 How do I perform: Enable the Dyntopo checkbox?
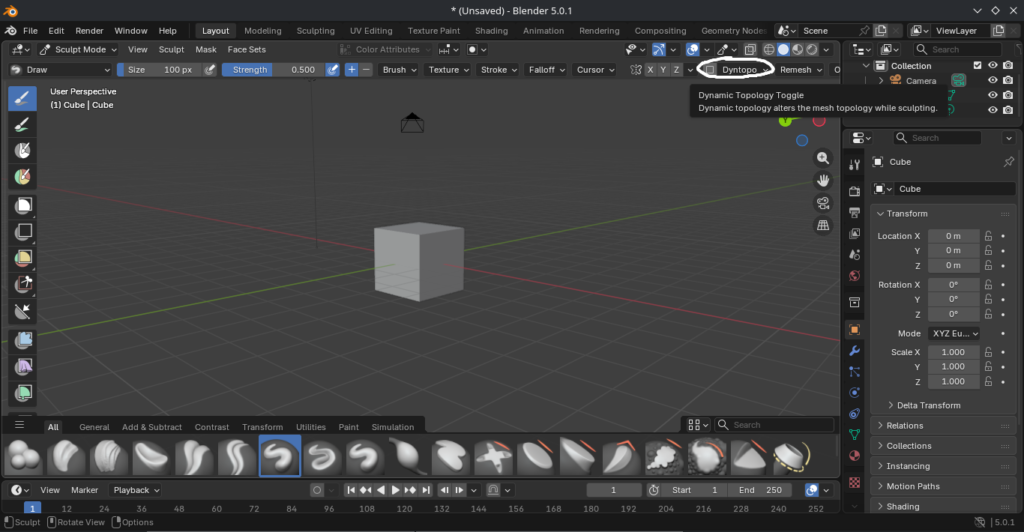click(x=710, y=70)
